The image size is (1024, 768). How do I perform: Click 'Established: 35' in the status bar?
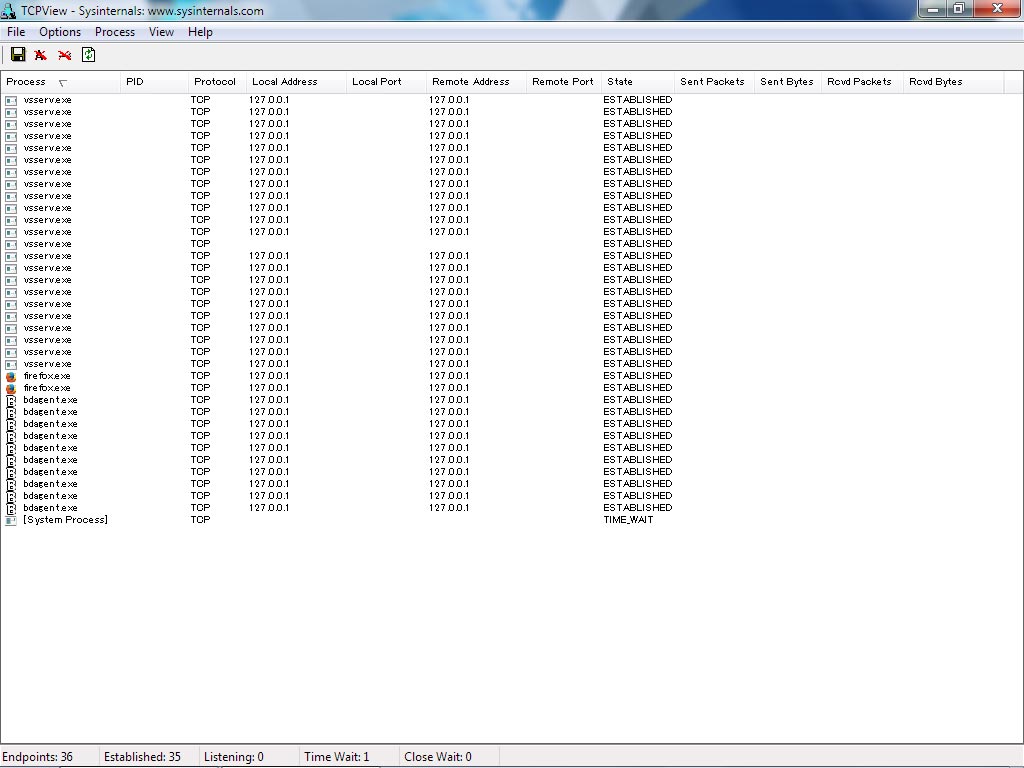142,757
